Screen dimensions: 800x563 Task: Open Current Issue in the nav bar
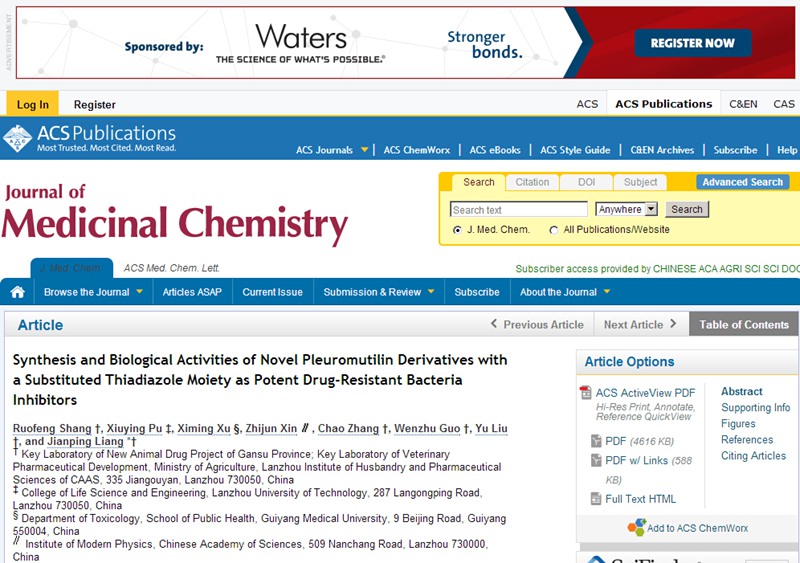(x=272, y=292)
